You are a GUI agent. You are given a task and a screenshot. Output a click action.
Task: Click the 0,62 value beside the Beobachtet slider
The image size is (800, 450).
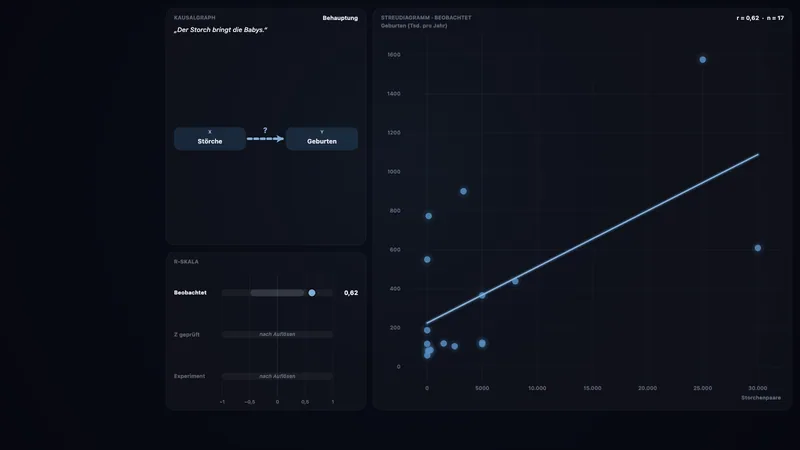[351, 293]
